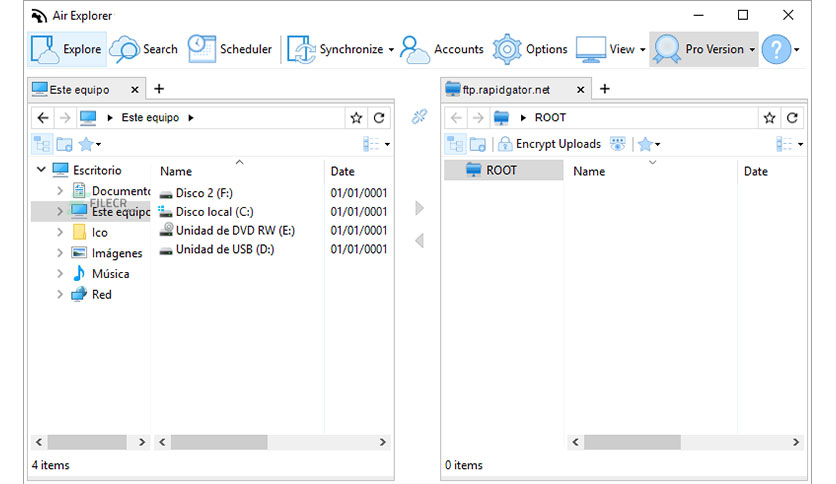Close the ftp.rapidgator.net tab
This screenshot has width=836, height=484.
(581, 90)
